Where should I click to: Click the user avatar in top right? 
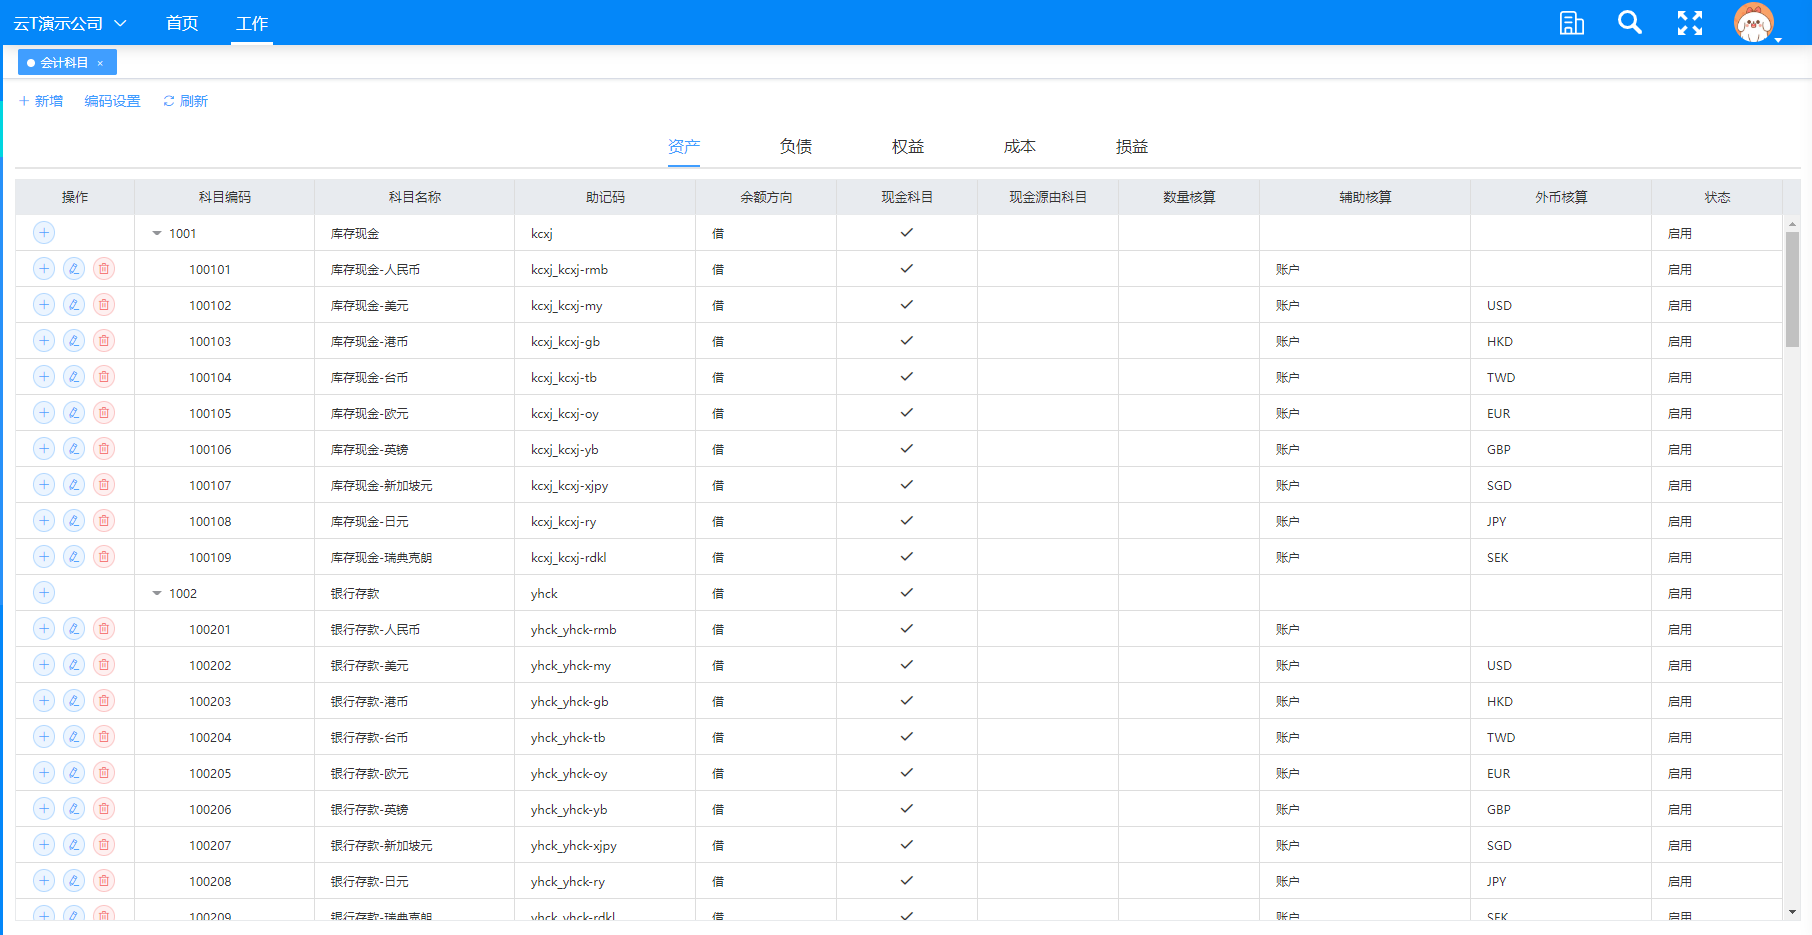coord(1753,23)
